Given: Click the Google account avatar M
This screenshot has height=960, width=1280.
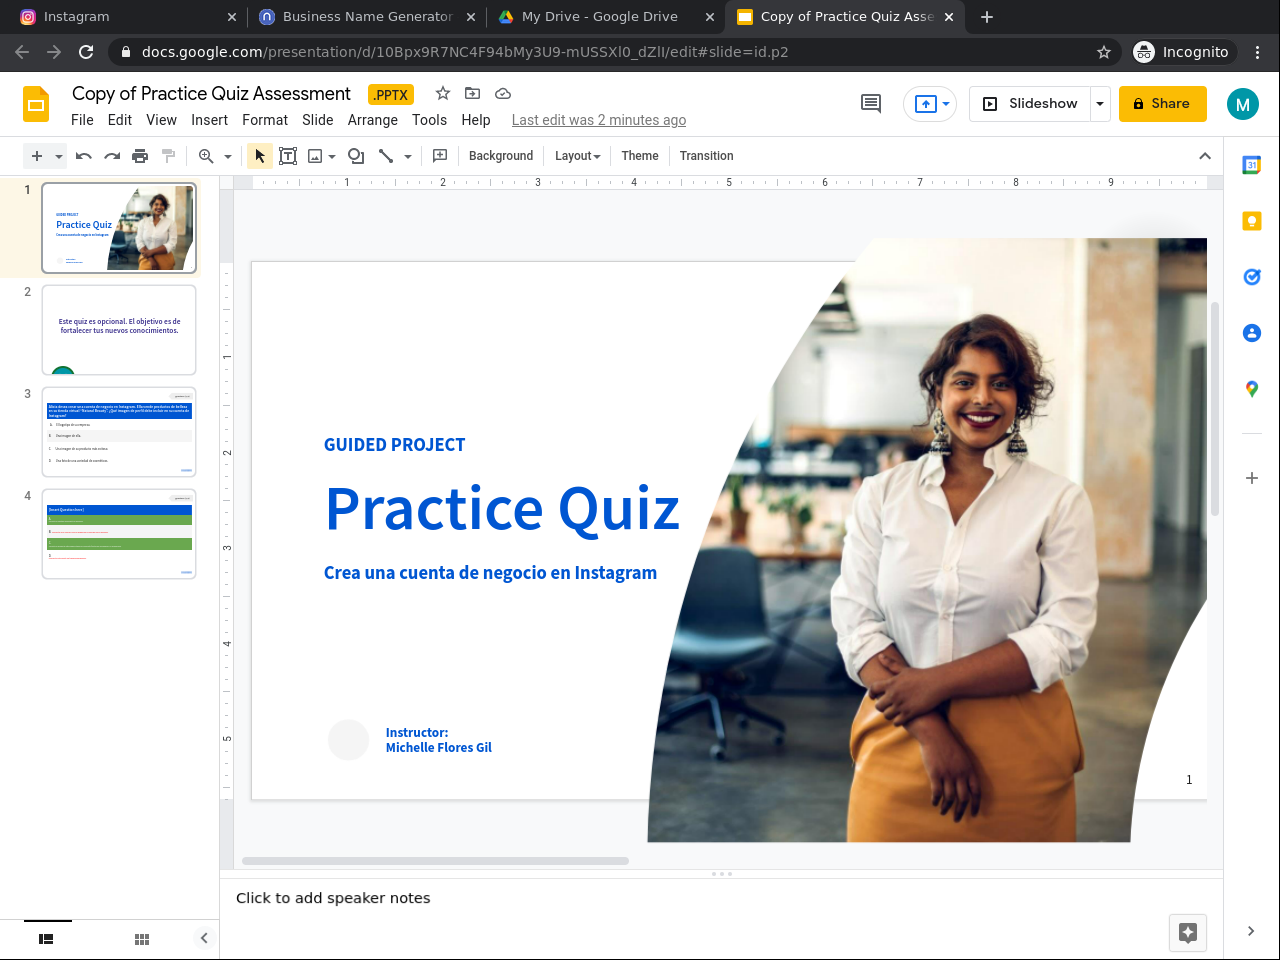Looking at the screenshot, I should 1243,104.
